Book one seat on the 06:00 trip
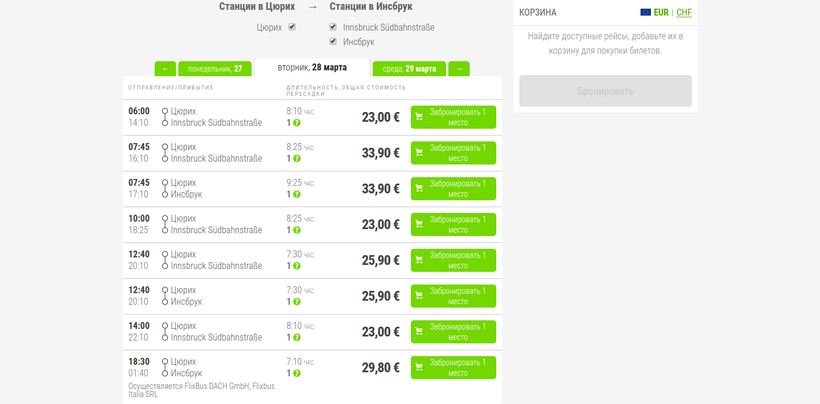The width and height of the screenshot is (820, 404). click(453, 117)
